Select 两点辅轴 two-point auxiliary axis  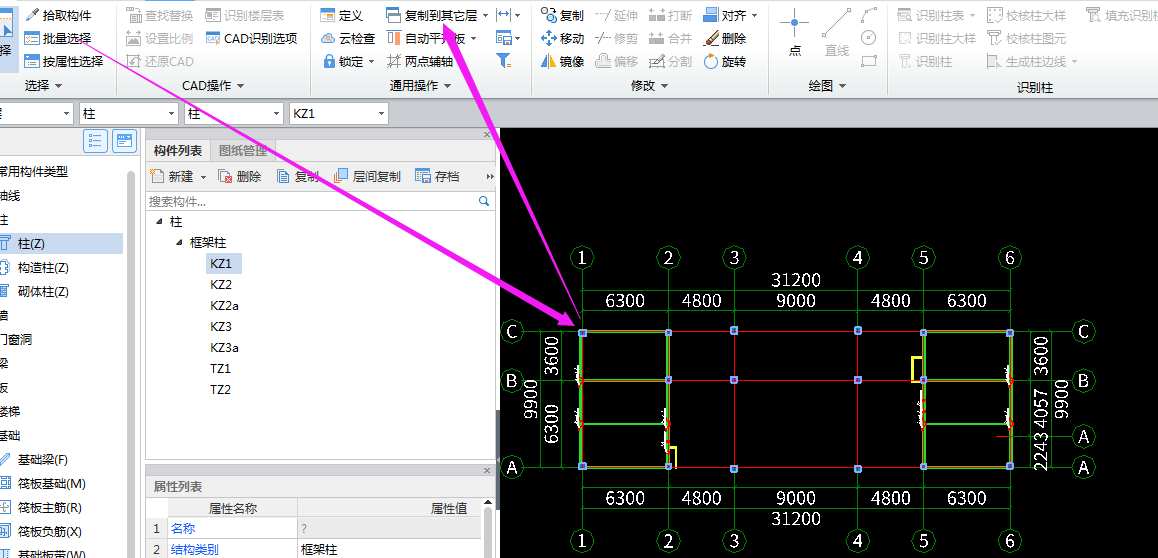pos(419,62)
